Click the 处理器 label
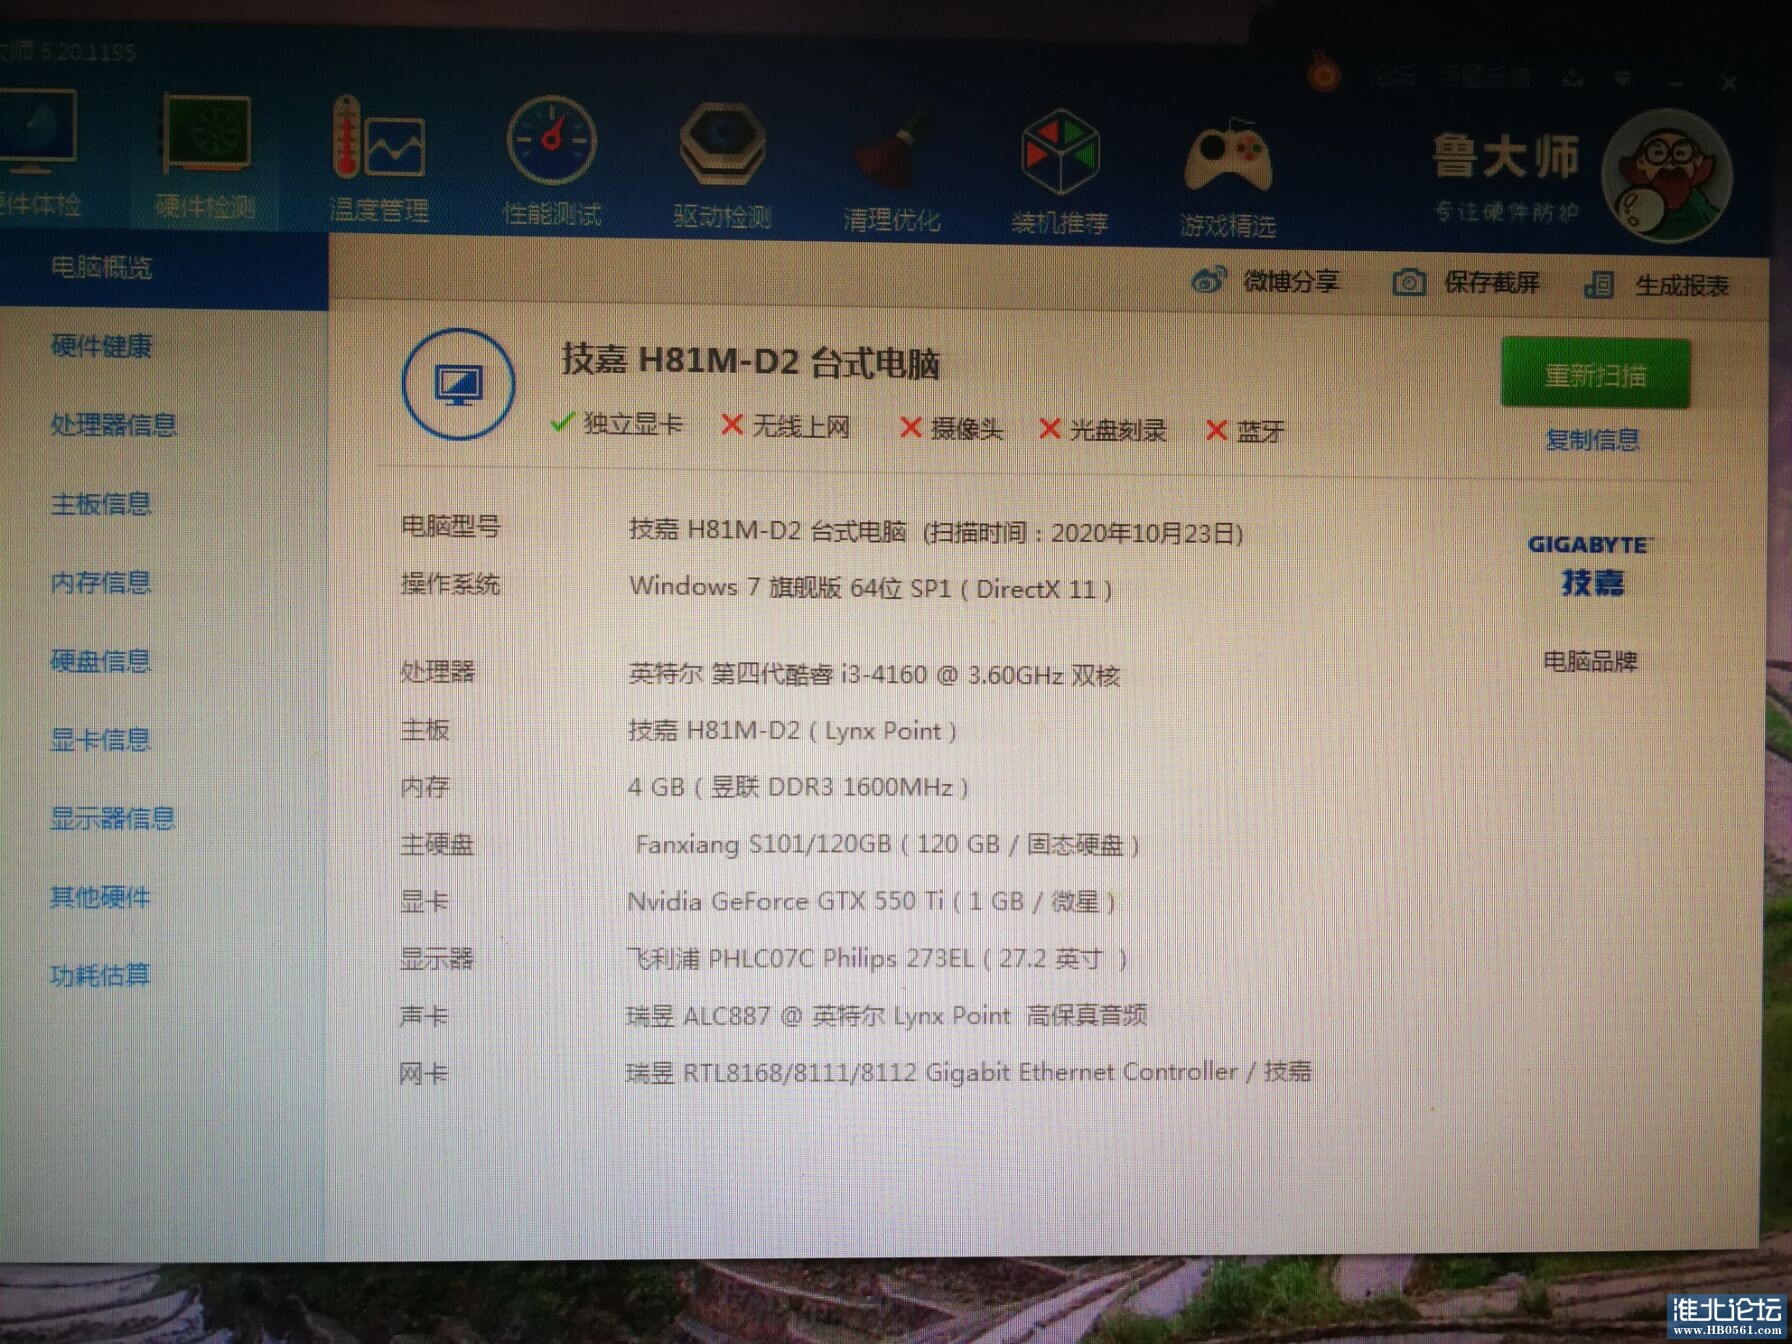Screen dimensions: 1792x1344 tap(438, 671)
